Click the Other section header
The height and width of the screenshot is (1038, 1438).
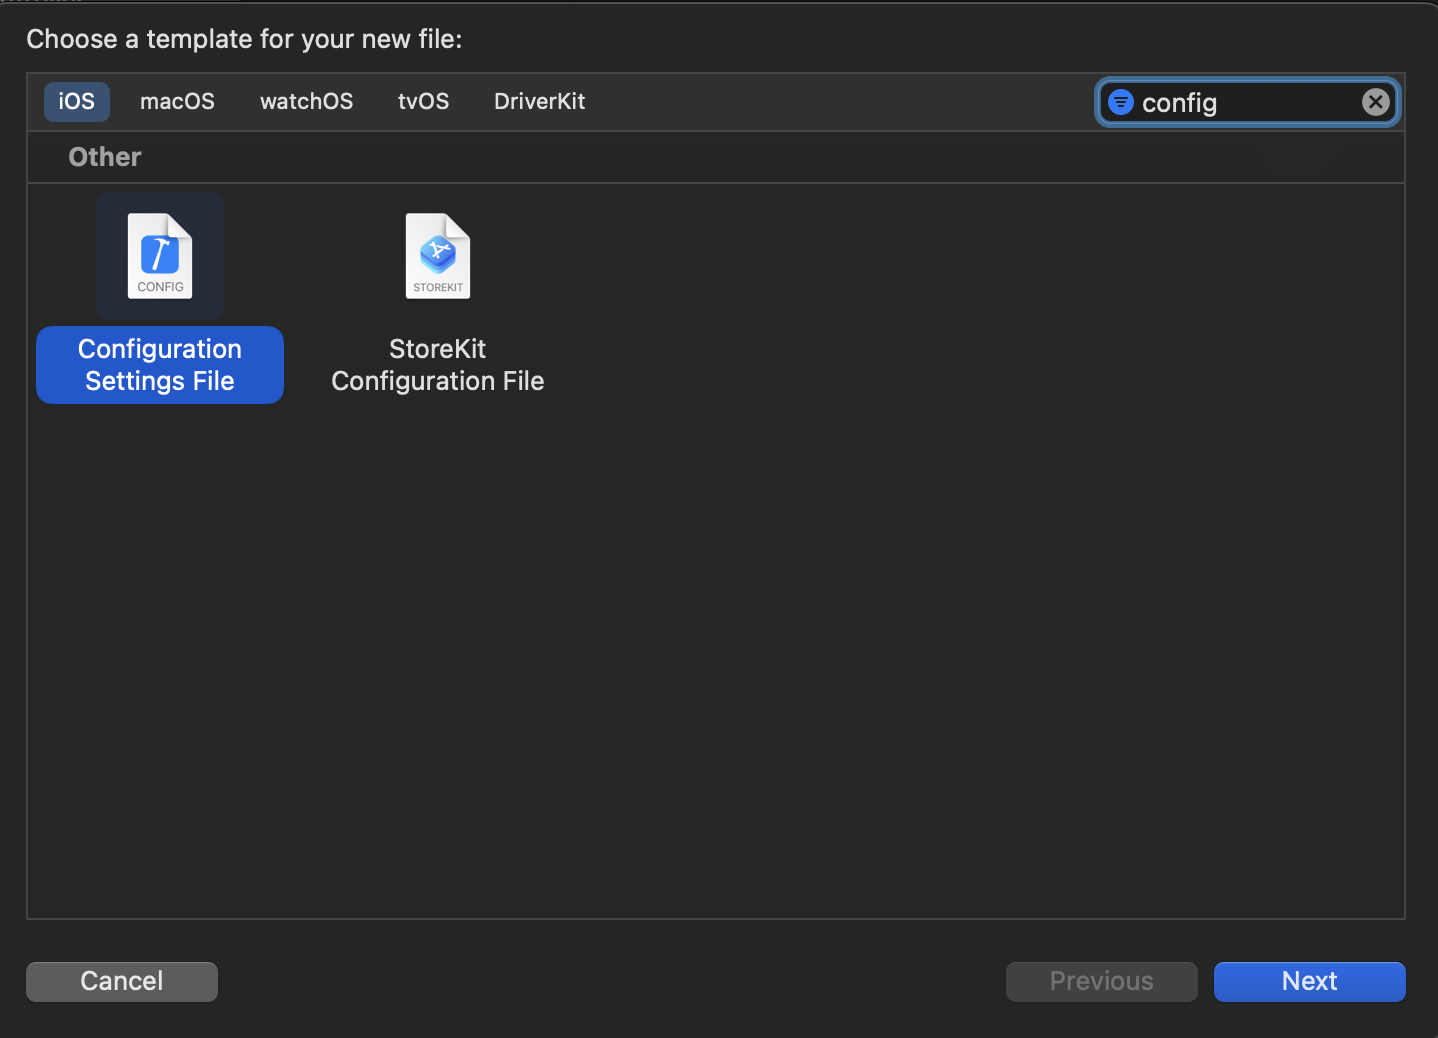(x=105, y=157)
